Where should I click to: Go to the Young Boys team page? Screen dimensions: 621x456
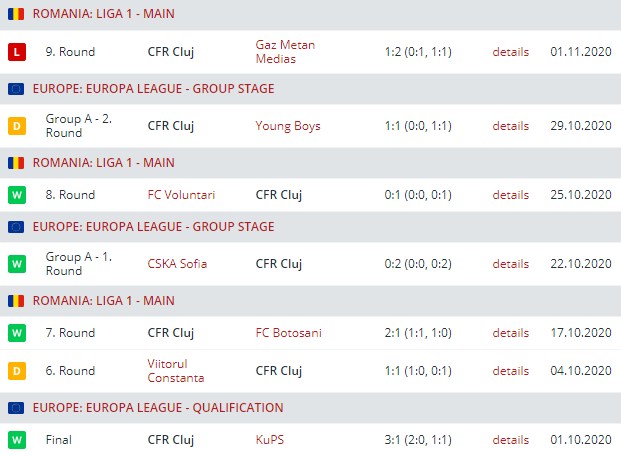[288, 126]
